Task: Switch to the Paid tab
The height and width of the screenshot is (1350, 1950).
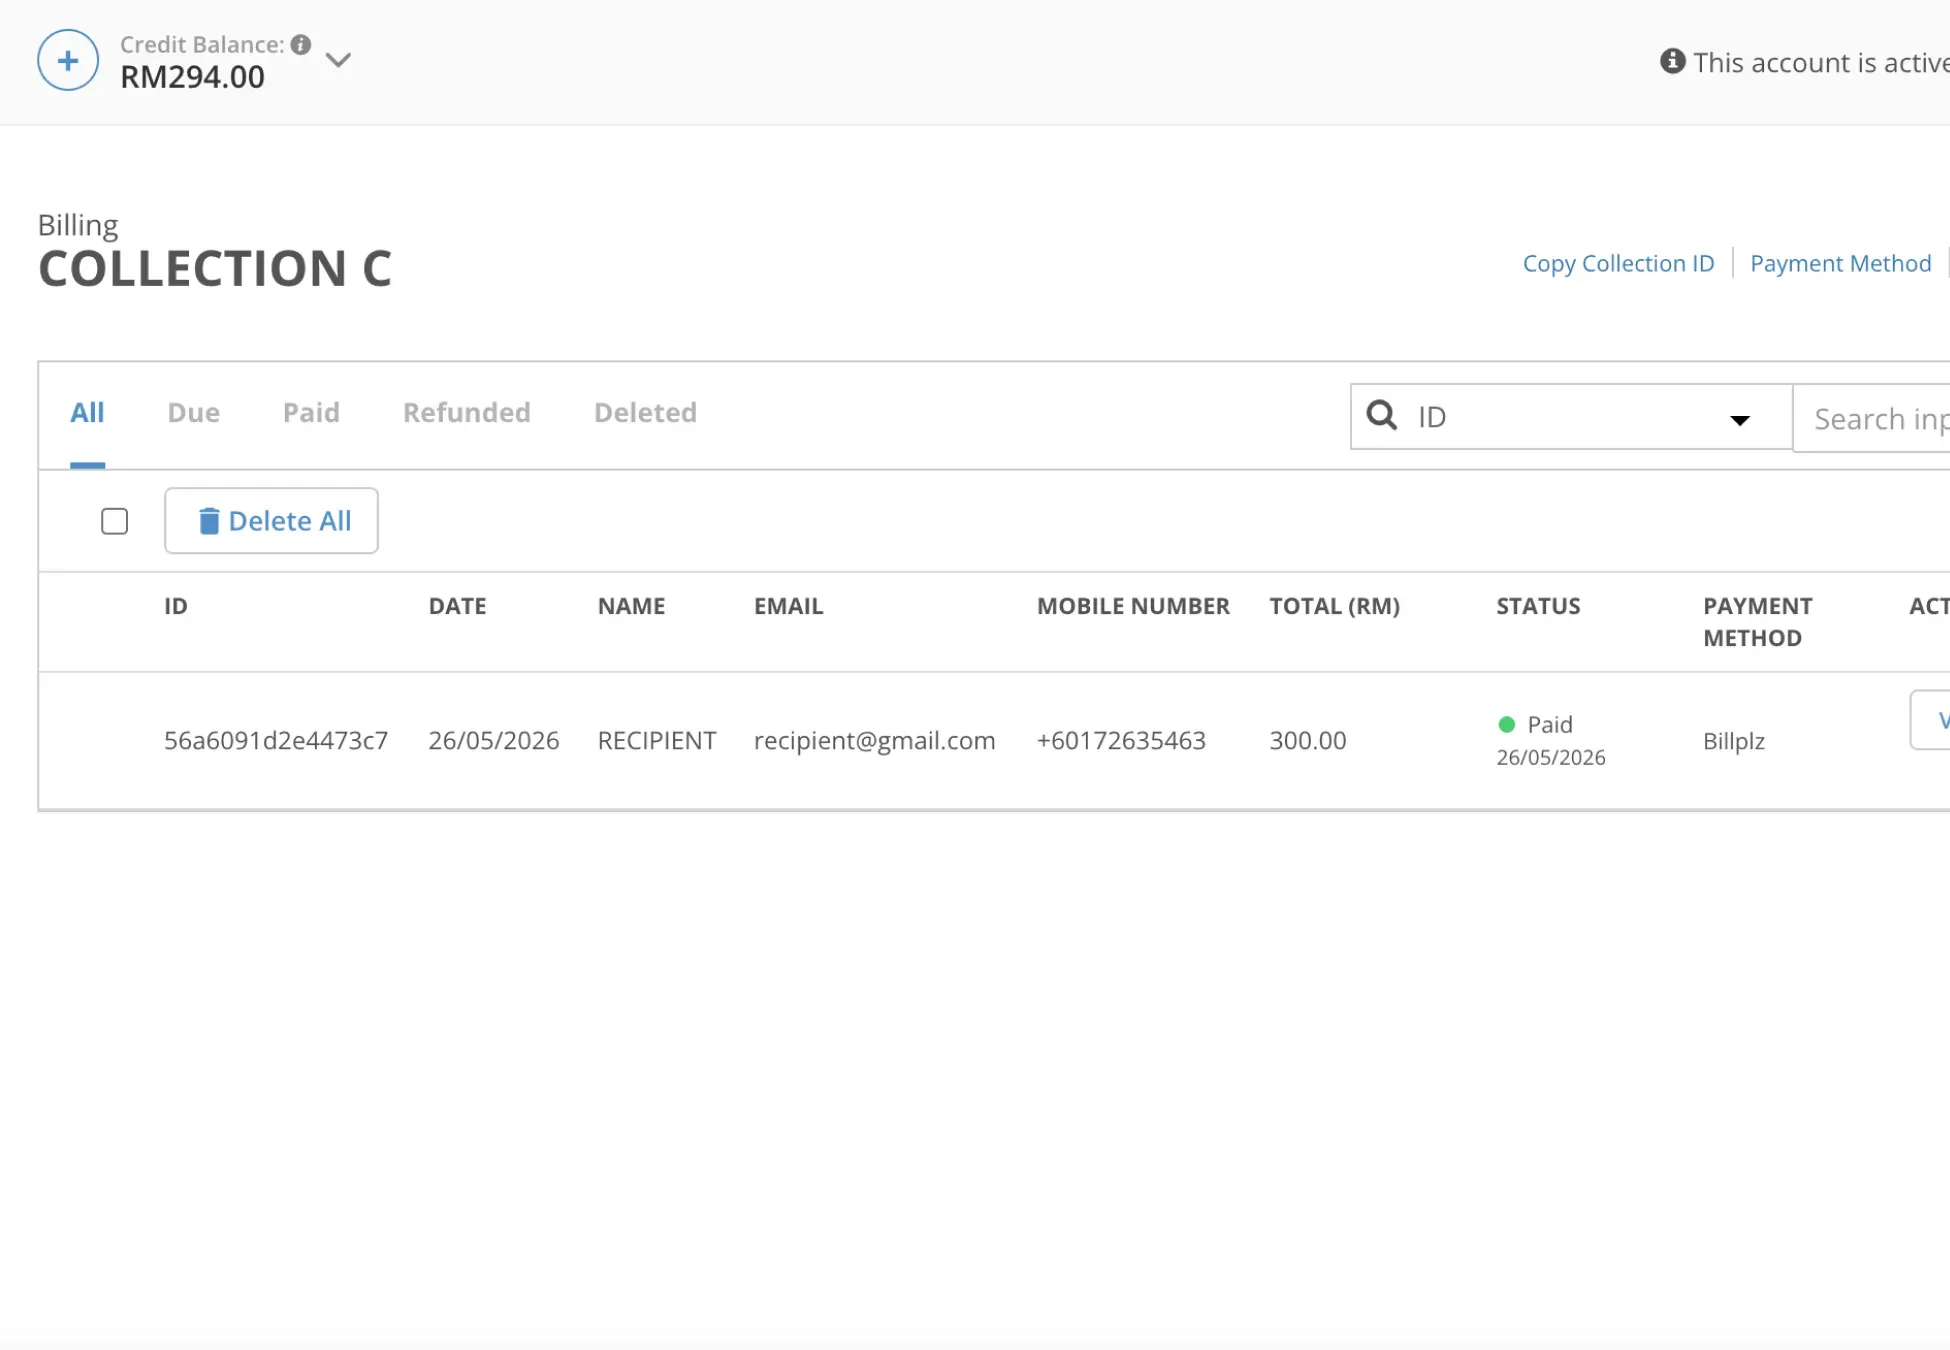Action: (311, 412)
